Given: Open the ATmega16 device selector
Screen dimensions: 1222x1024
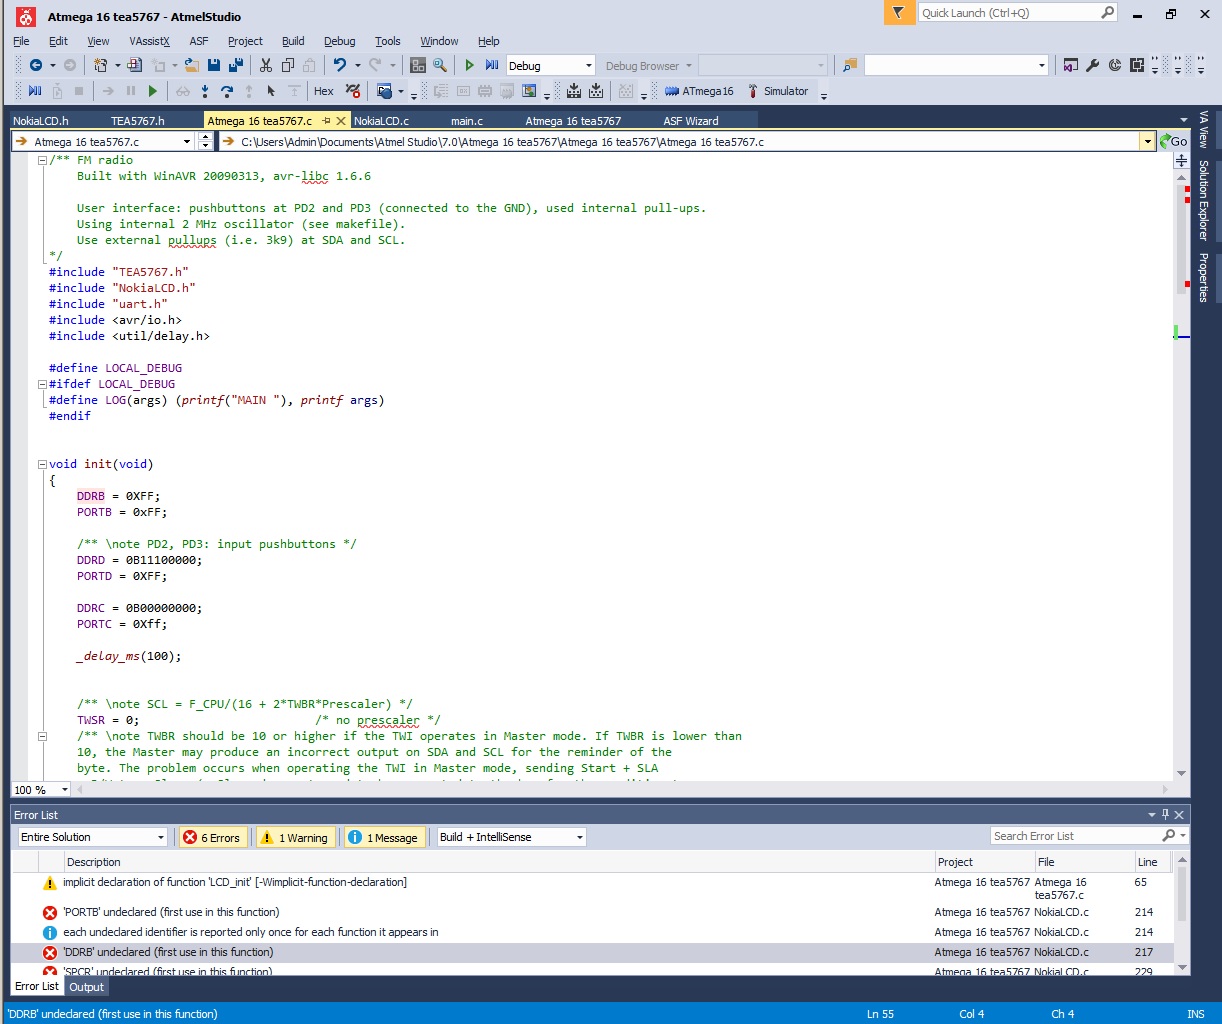Looking at the screenshot, I should [x=699, y=91].
